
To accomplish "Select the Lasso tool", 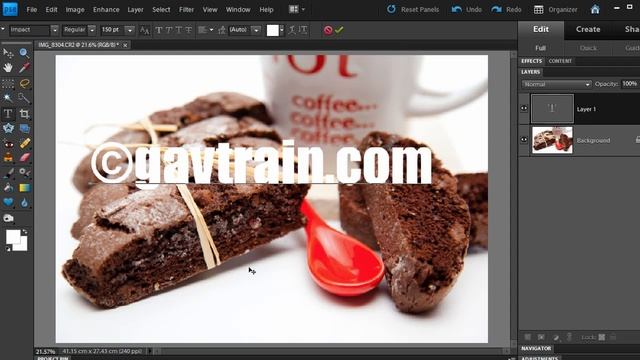I will 24,84.
